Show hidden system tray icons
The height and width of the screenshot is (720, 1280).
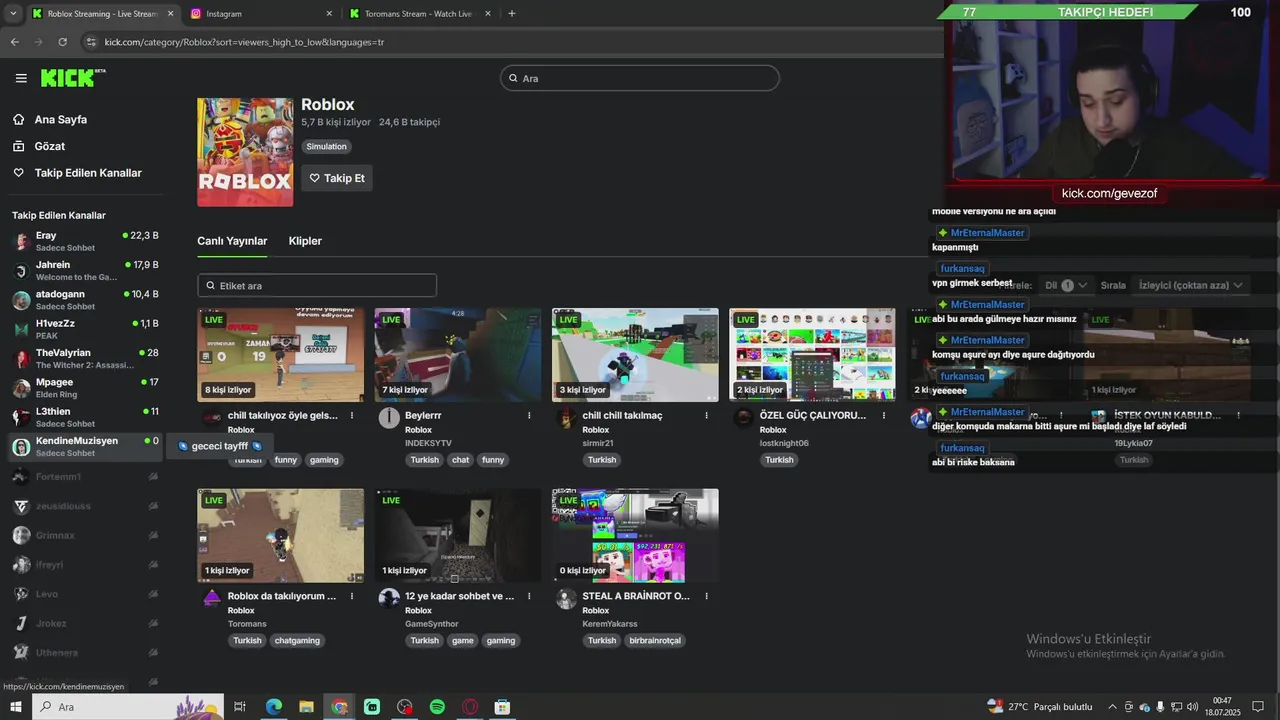click(x=1112, y=707)
